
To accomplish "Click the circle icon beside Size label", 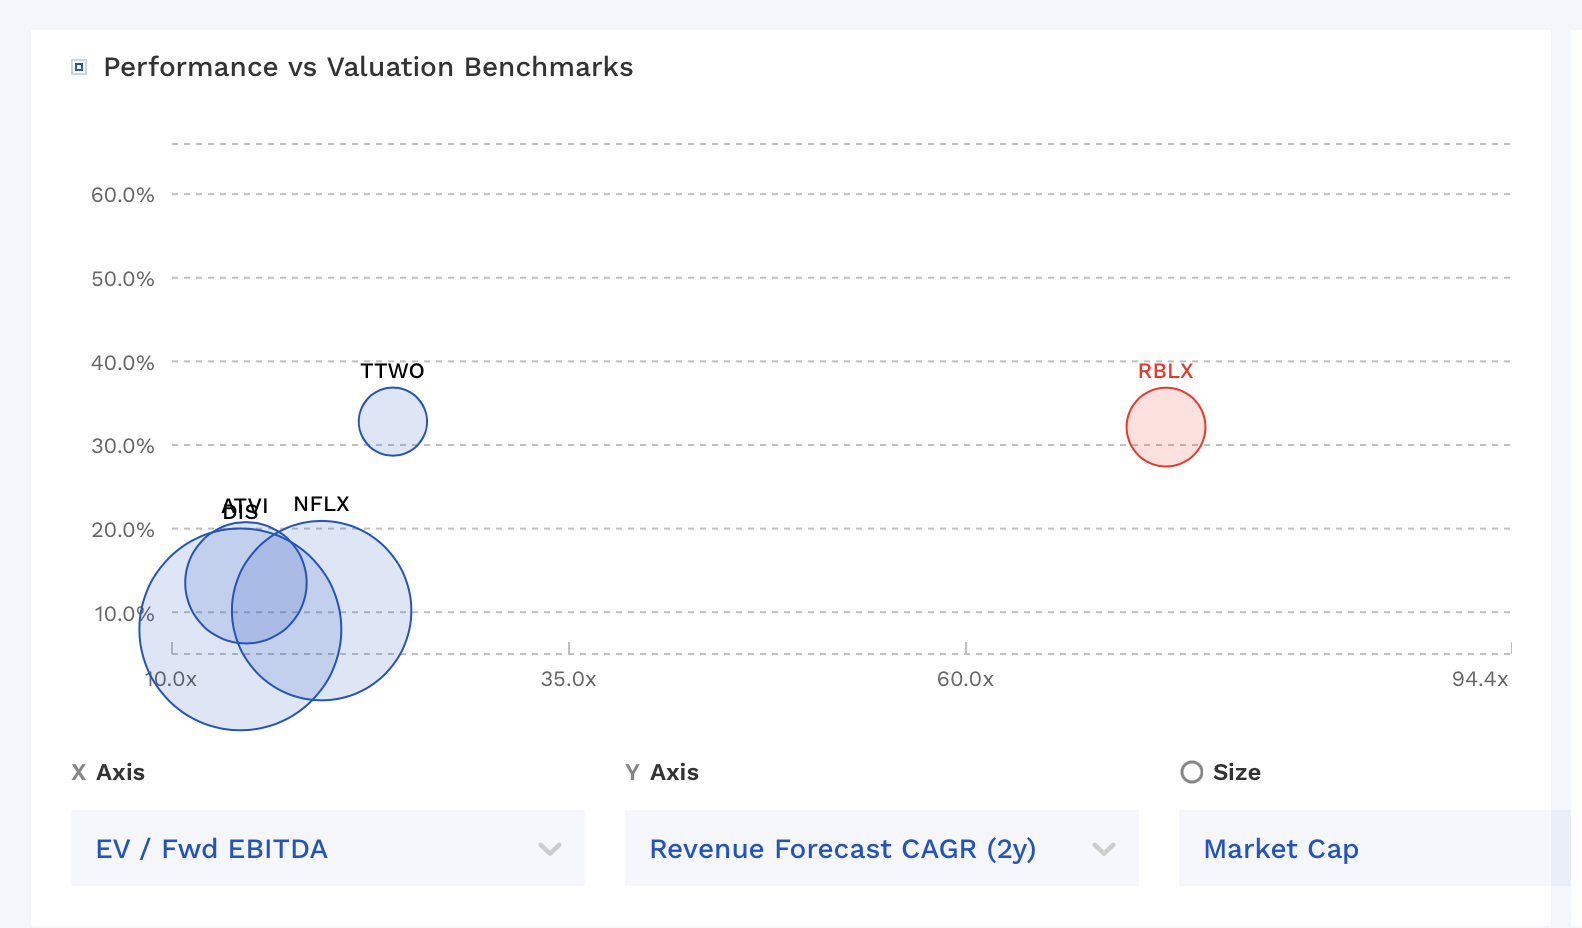I will click(x=1192, y=772).
